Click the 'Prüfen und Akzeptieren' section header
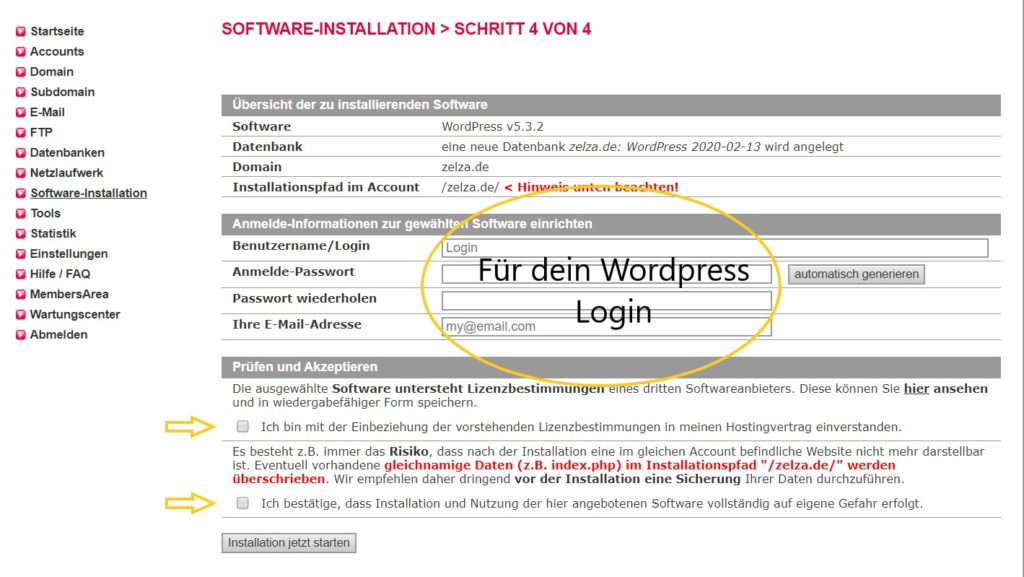This screenshot has width=1024, height=577. tap(305, 367)
